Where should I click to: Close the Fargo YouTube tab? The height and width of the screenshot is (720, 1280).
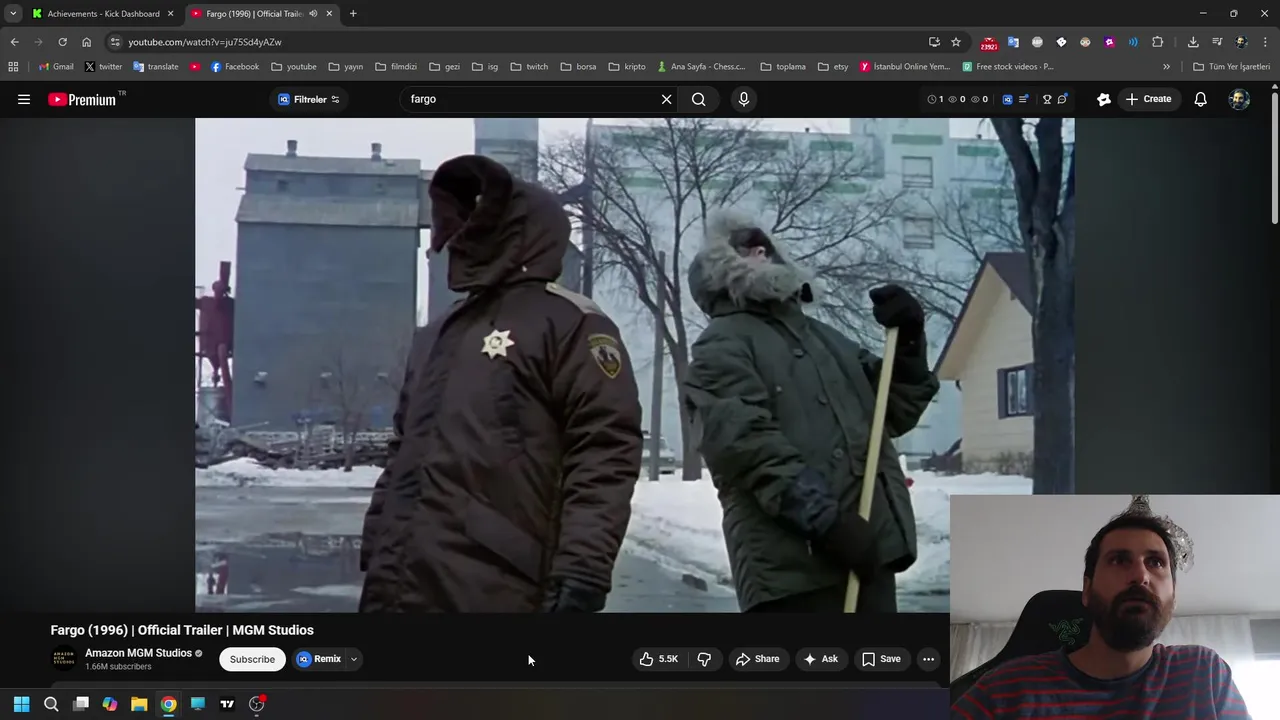[x=329, y=14]
